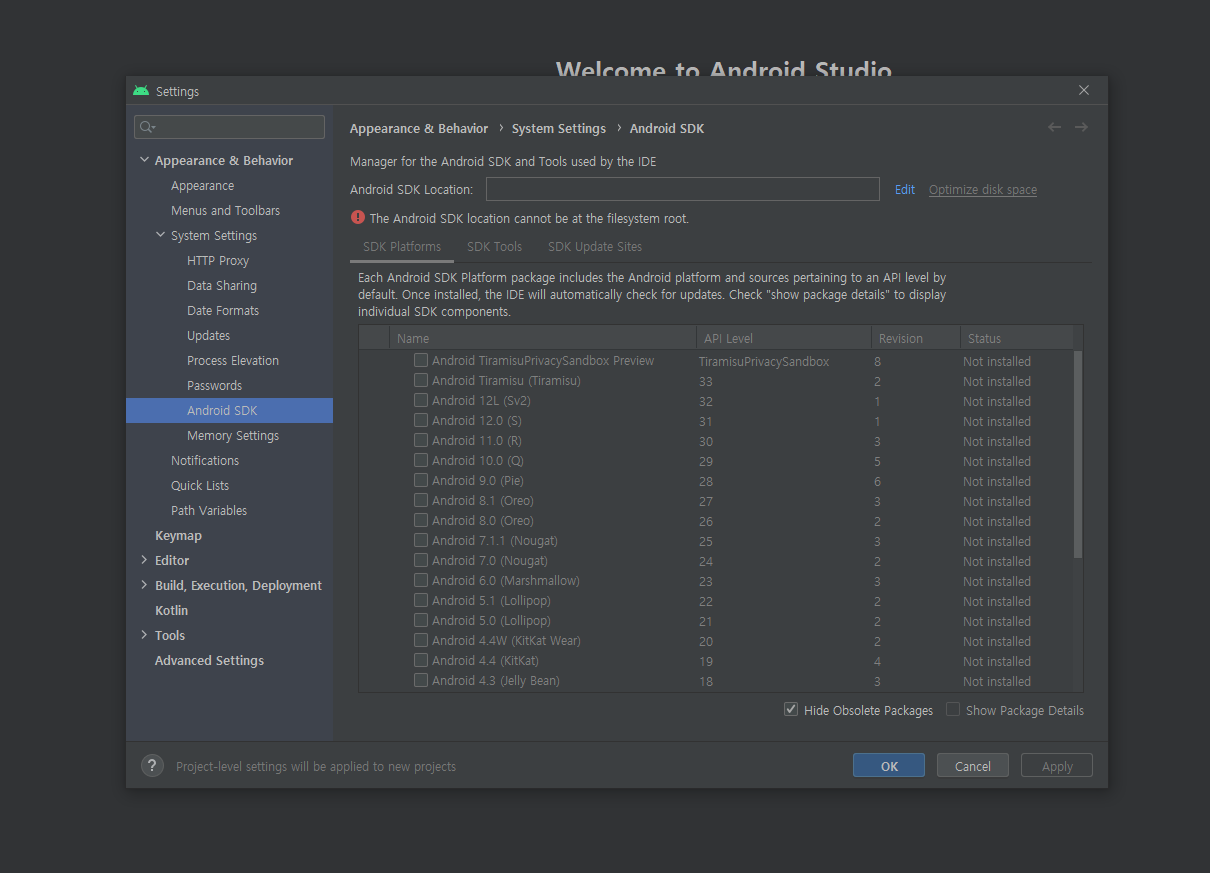Click the Android 5.1 (Lollipop) row name
This screenshot has height=873, width=1210.
pyautogui.click(x=491, y=600)
